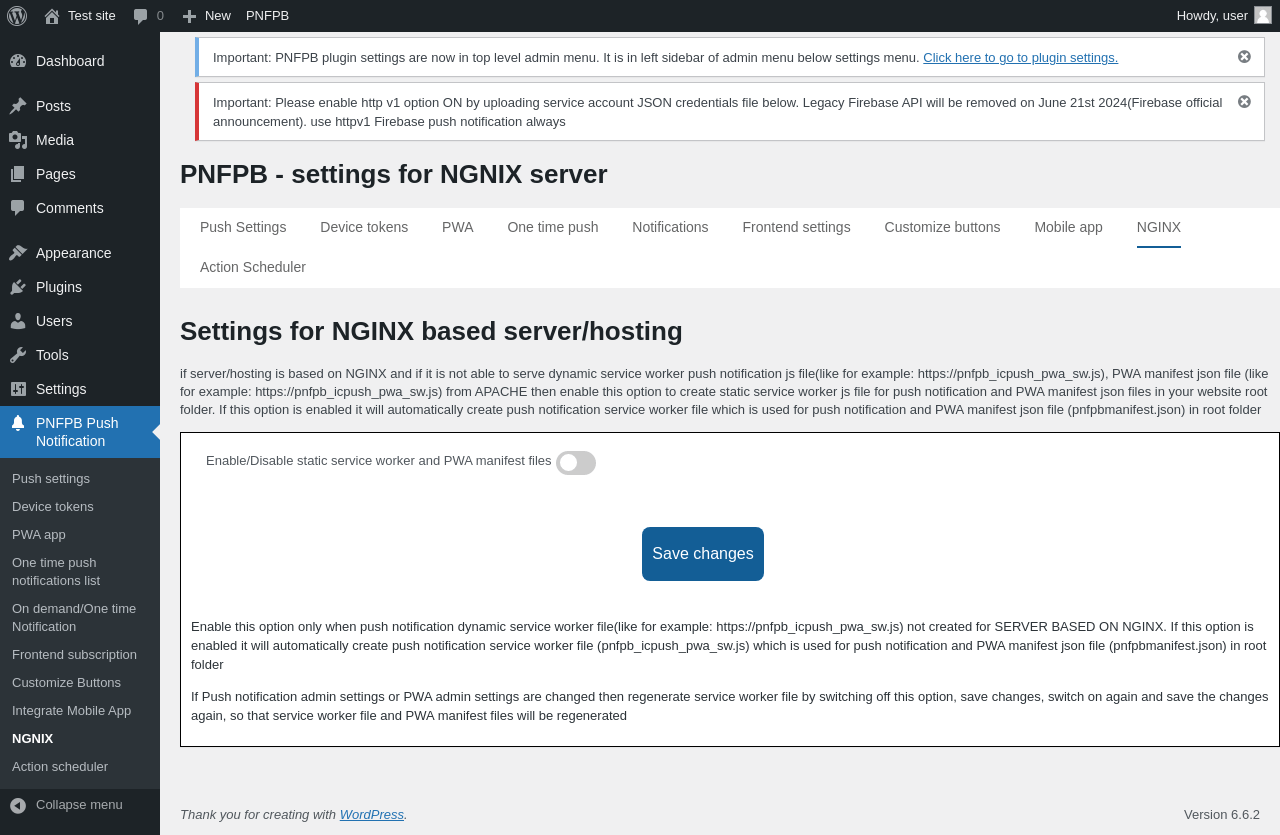
Task: Open the WordPress link in the footer
Action: coord(372,815)
